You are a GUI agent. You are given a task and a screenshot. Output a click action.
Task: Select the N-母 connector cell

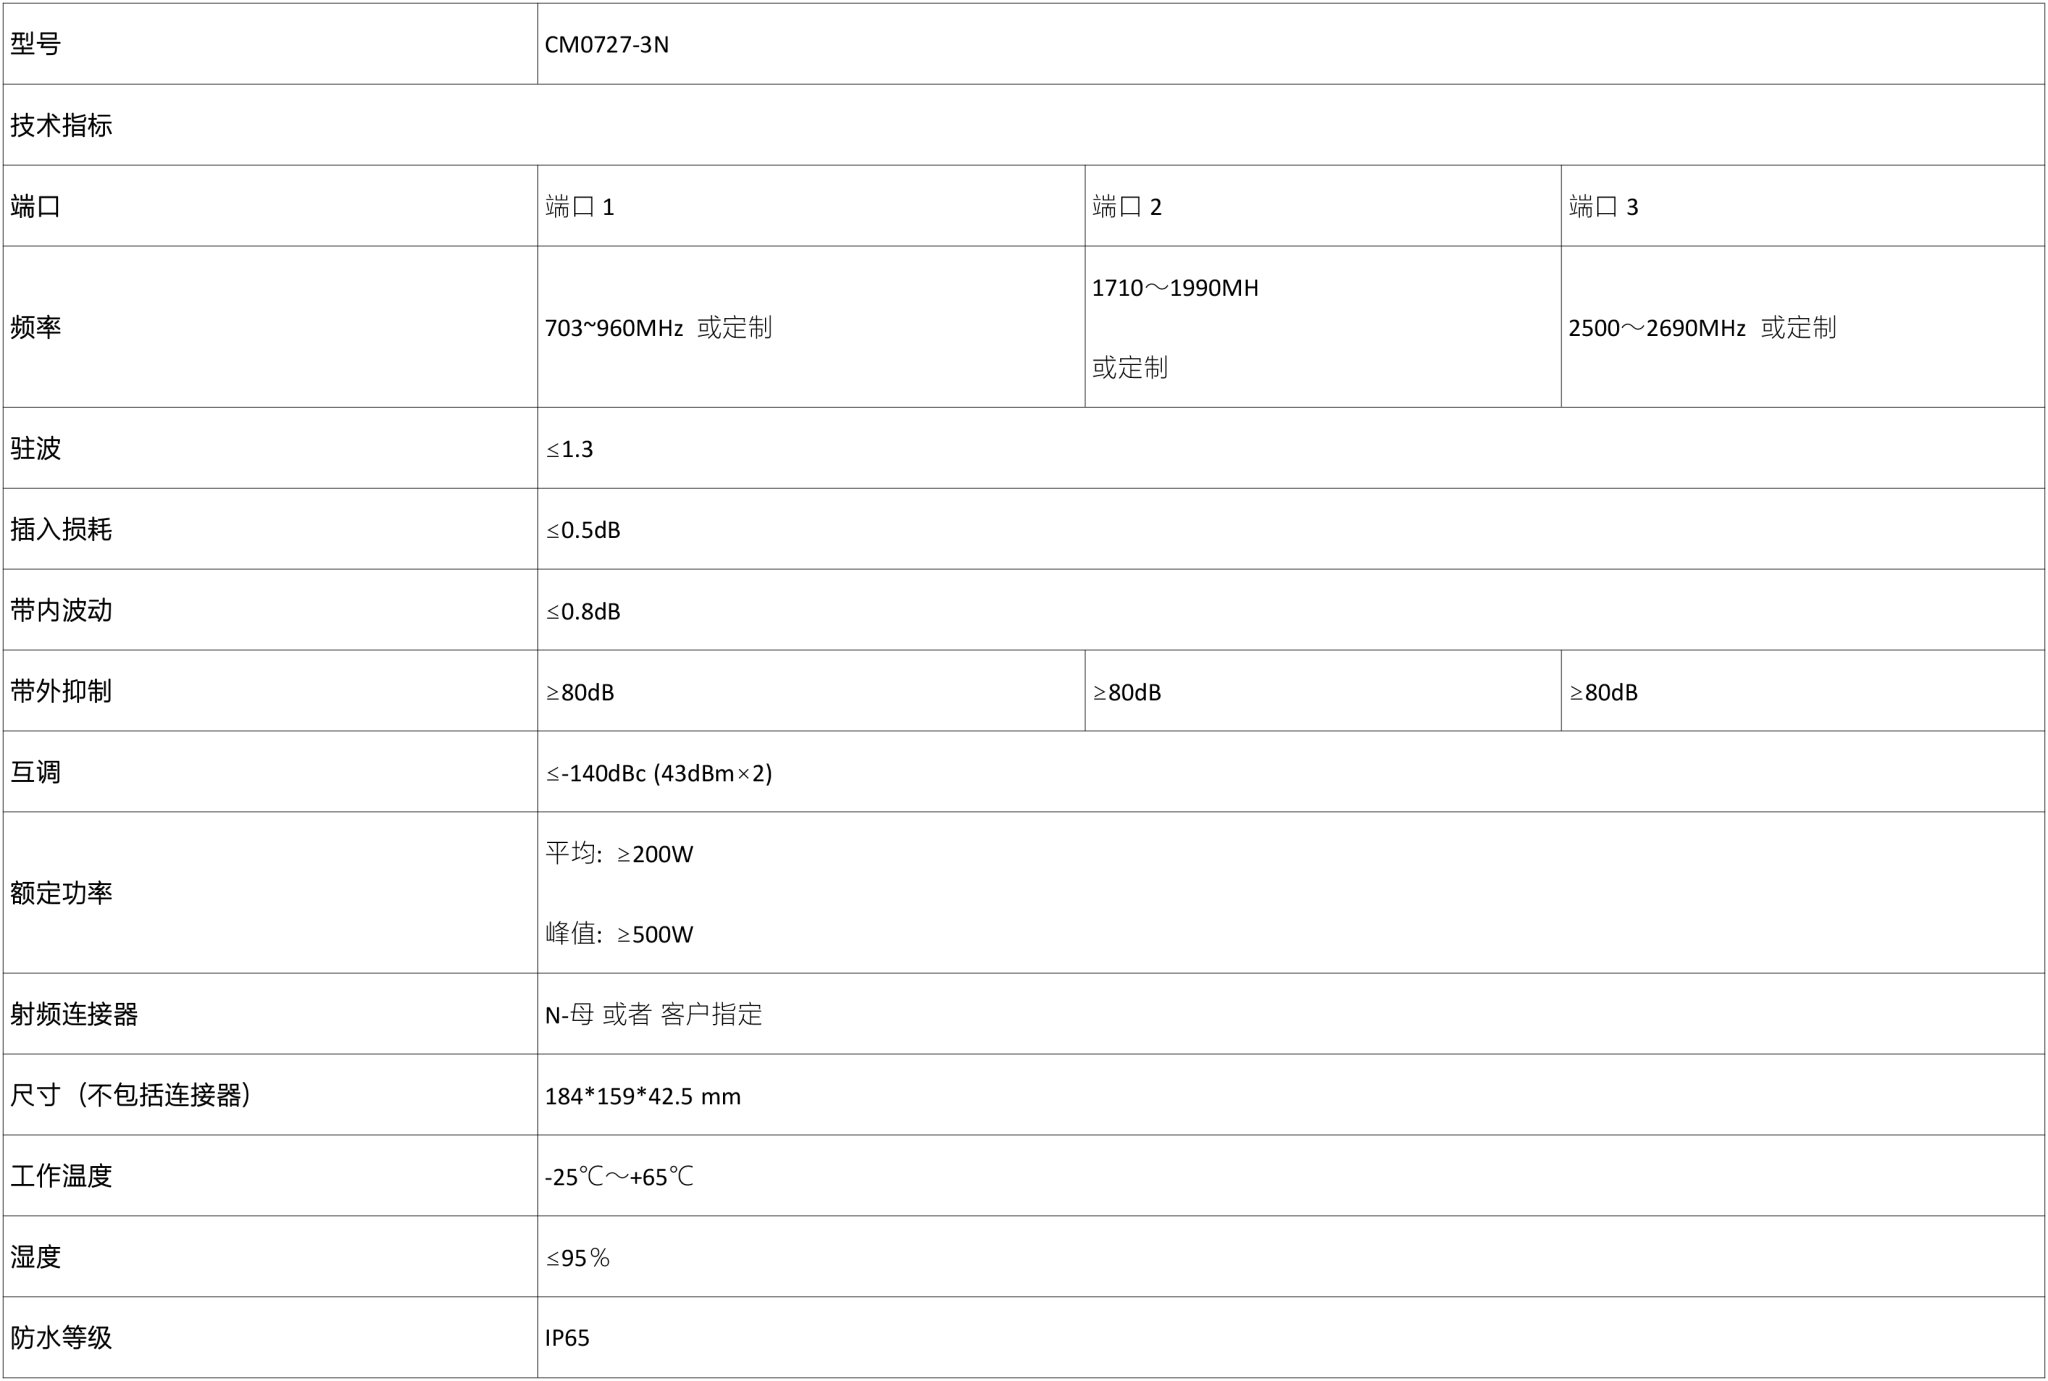[653, 1015]
